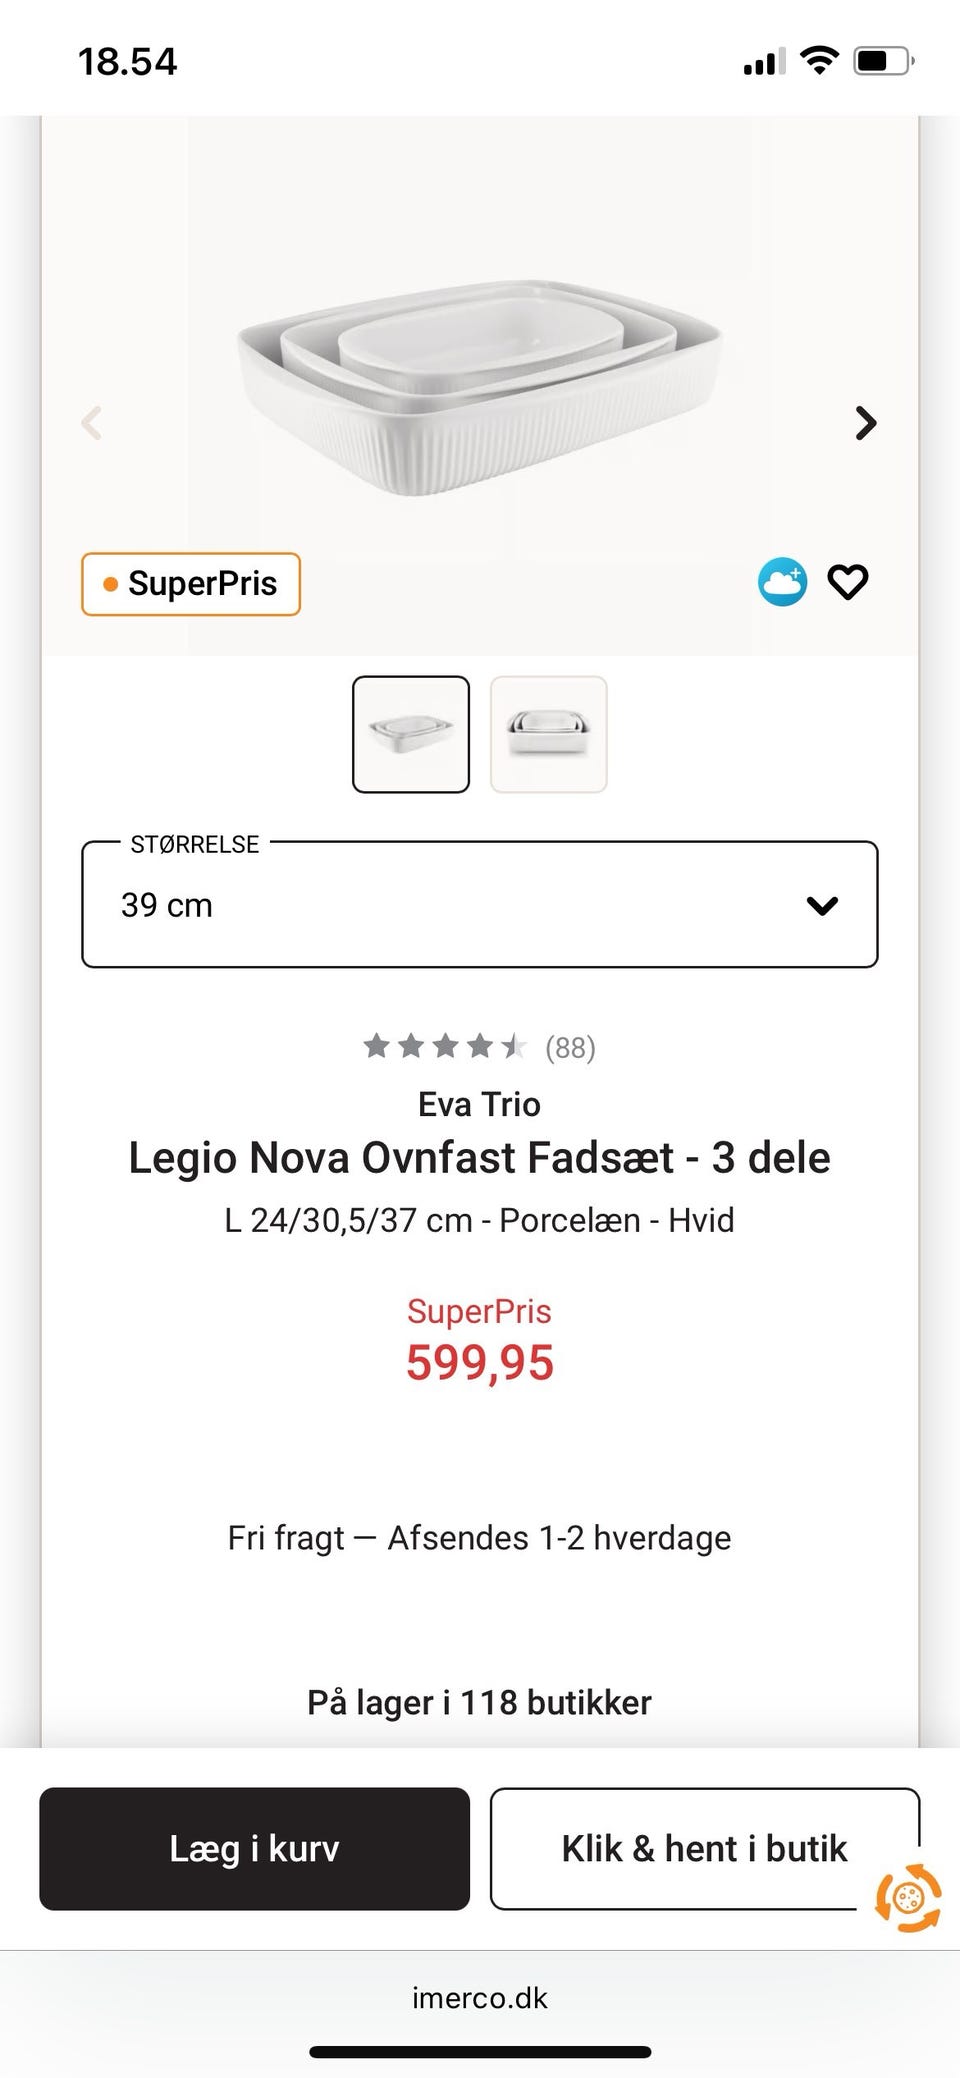Choose Klik & hent i butik

tap(703, 1849)
